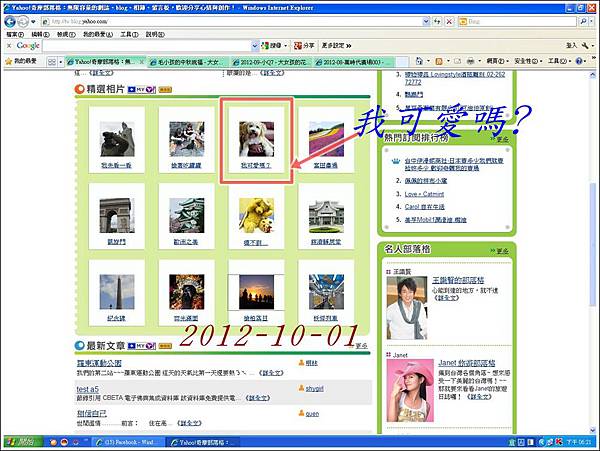Open the 說明(H) menu
The height and width of the screenshot is (451, 600).
click(155, 34)
